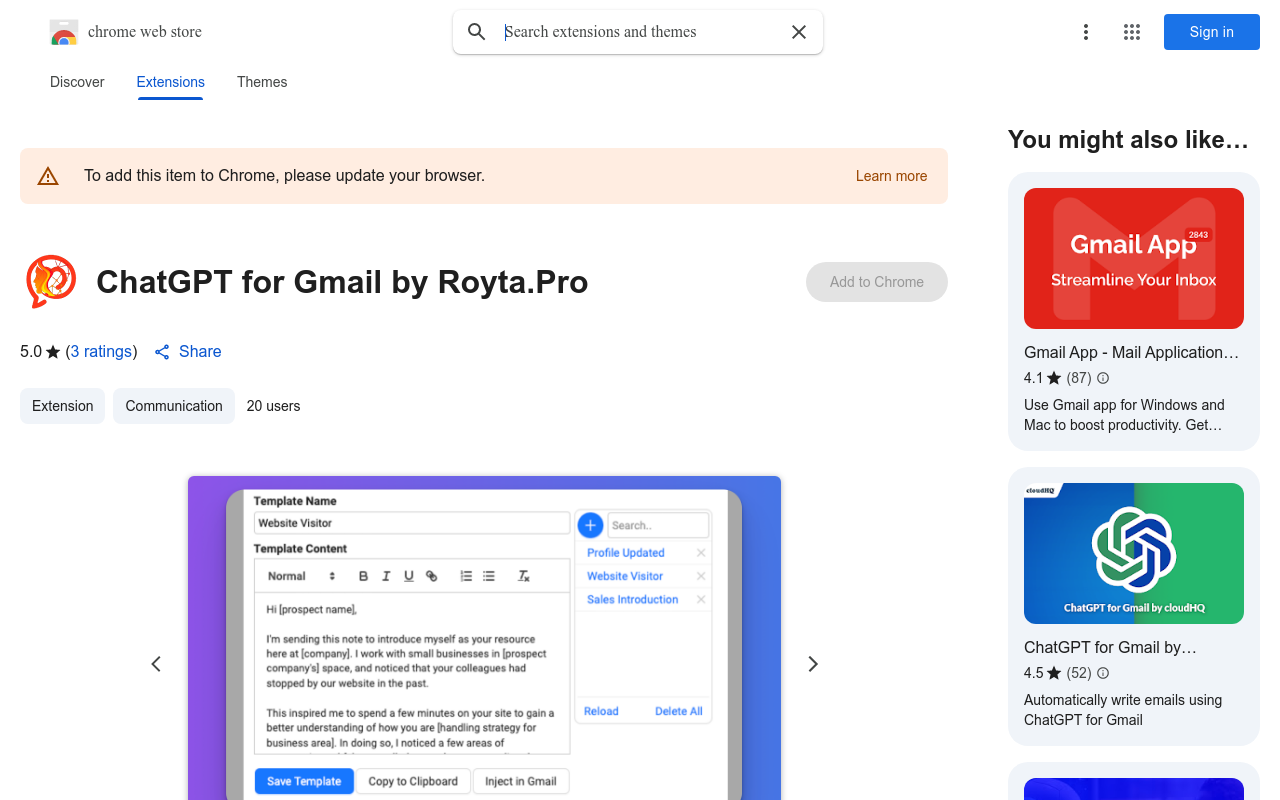Viewport: 1280px width, 800px height.
Task: Click the Chrome Web Store logo
Action: (64, 32)
